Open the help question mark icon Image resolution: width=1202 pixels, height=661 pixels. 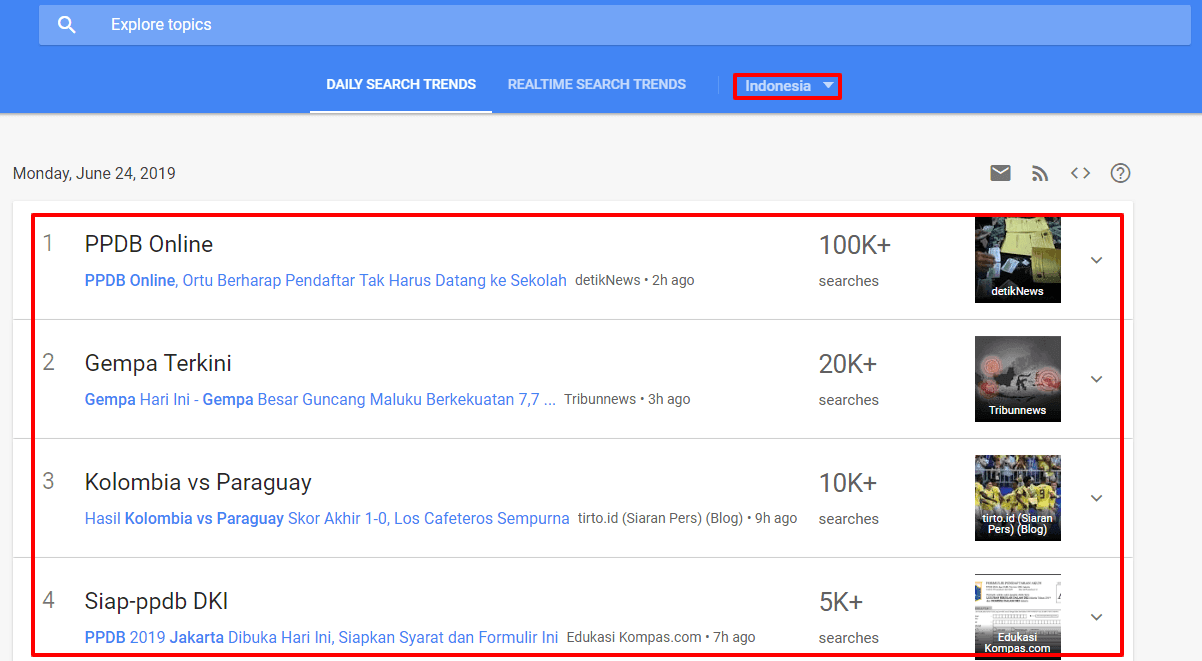coord(1120,173)
